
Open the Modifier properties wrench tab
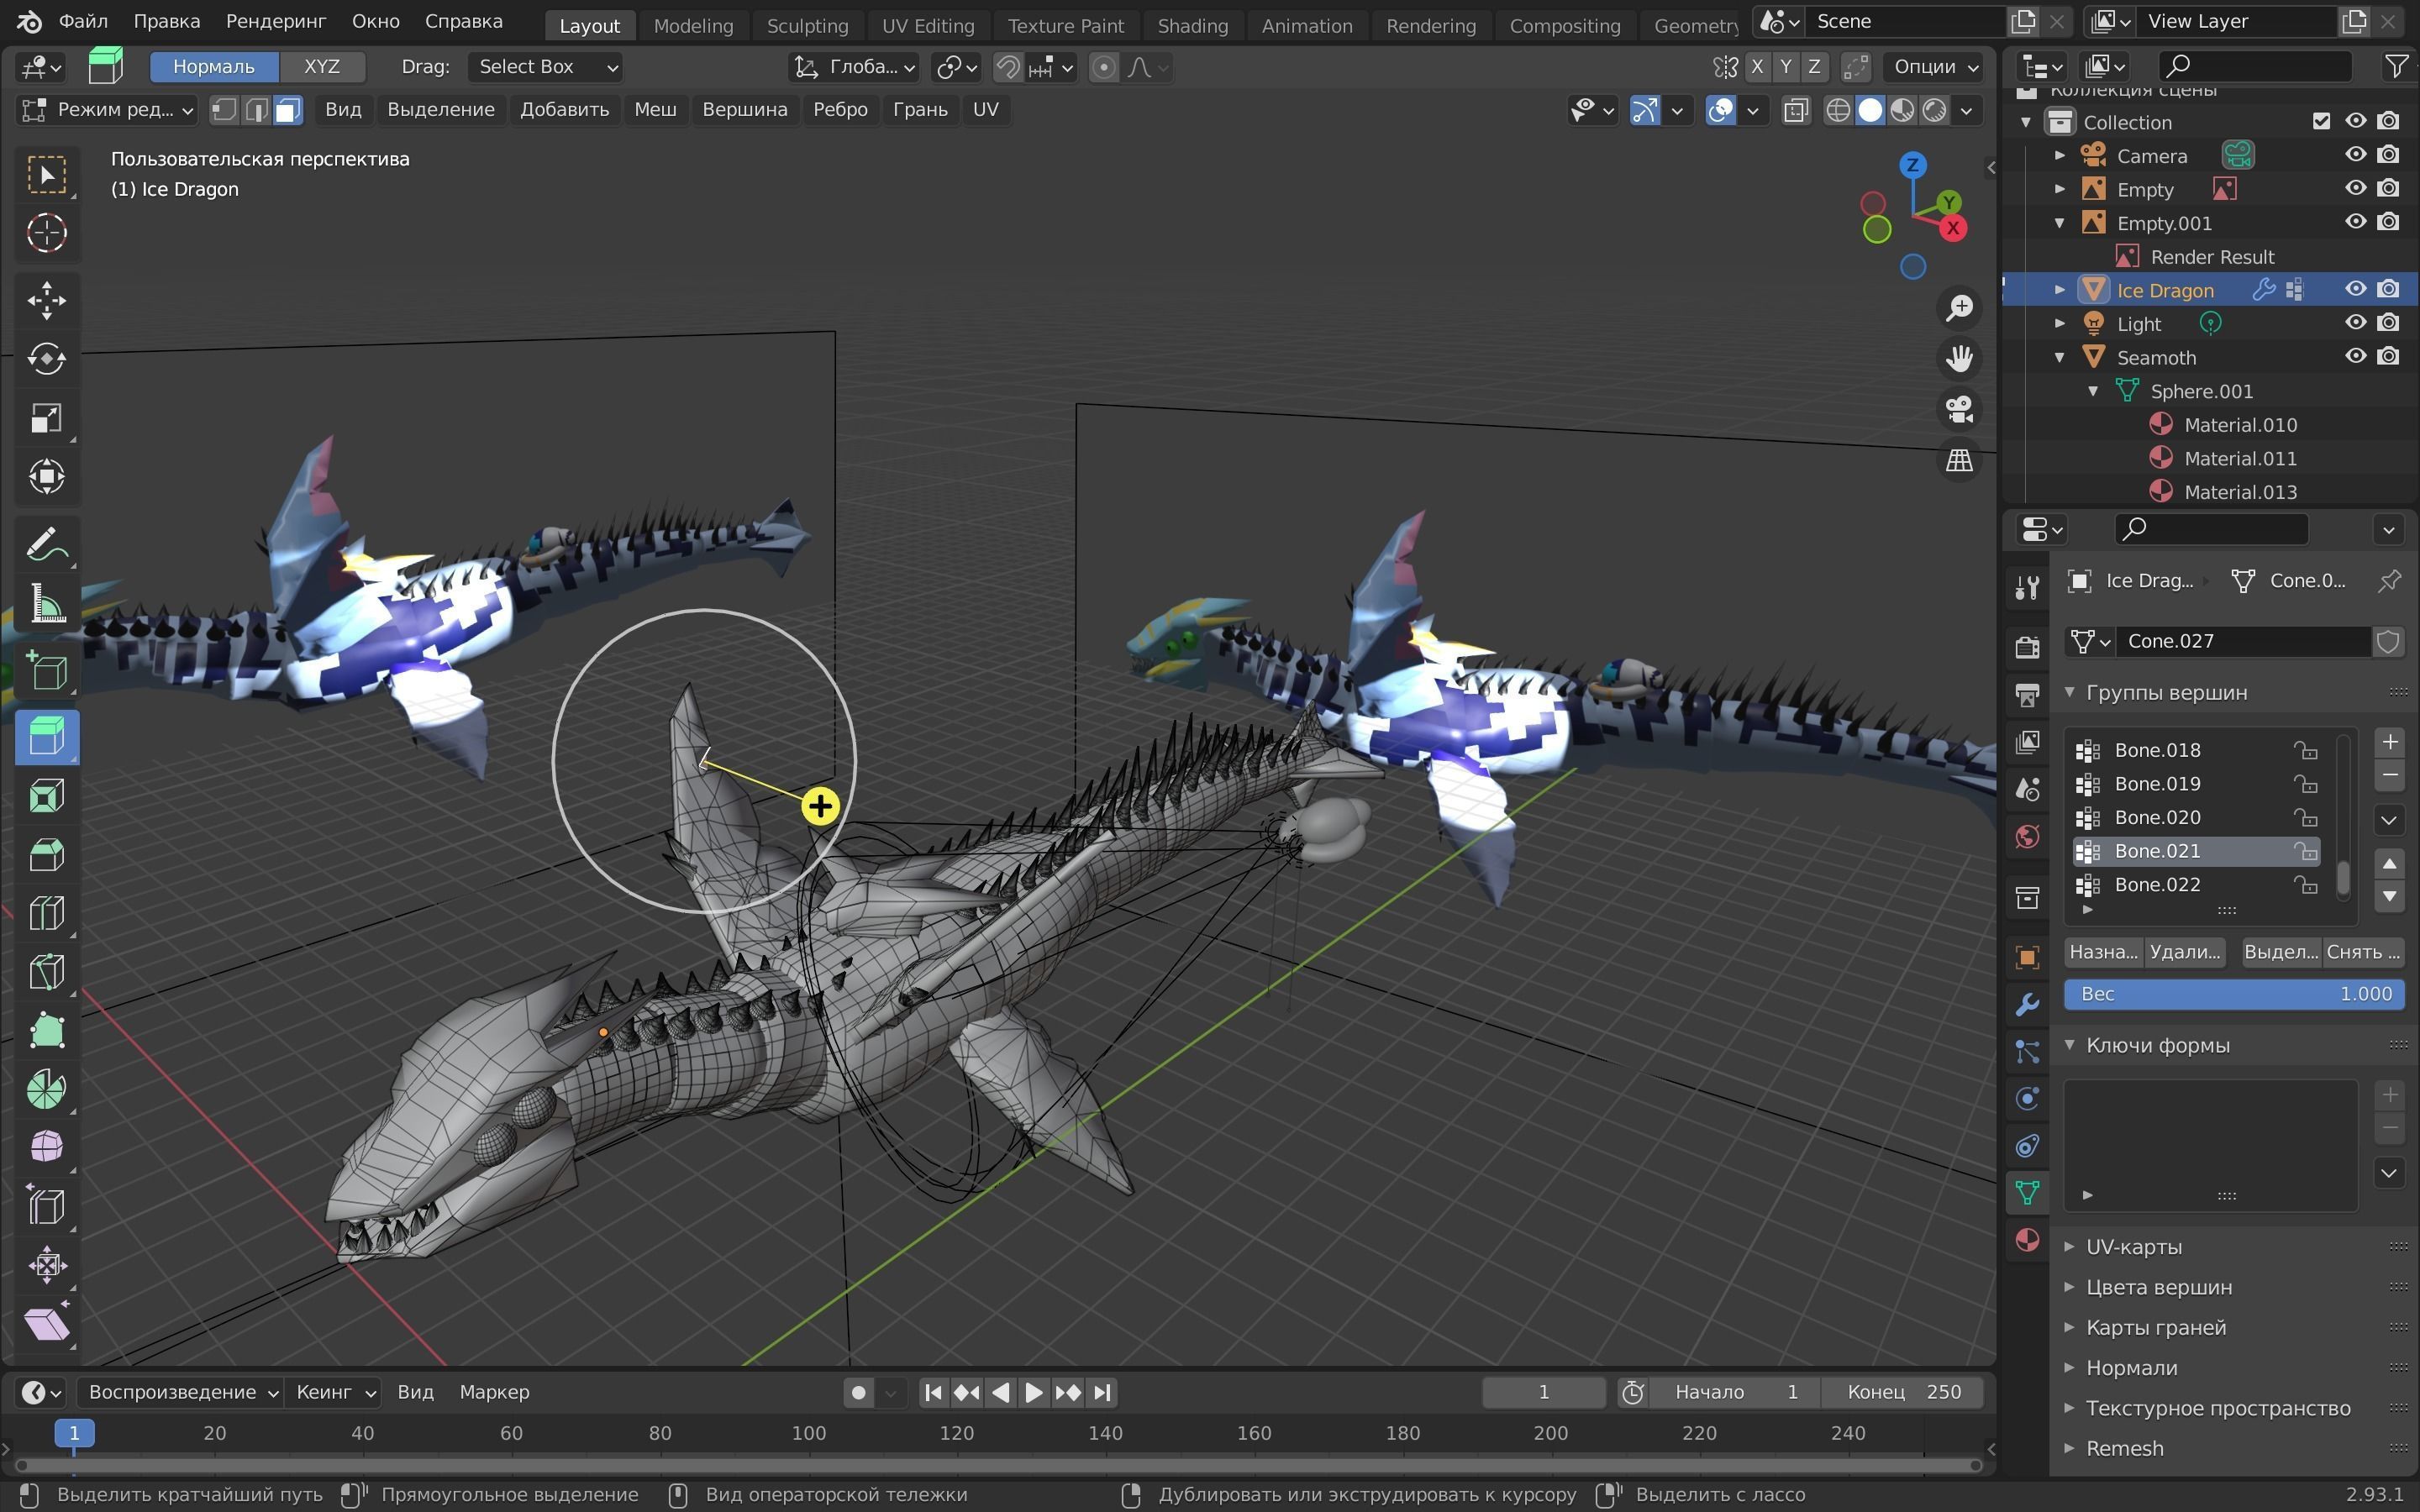pos(2027,1004)
